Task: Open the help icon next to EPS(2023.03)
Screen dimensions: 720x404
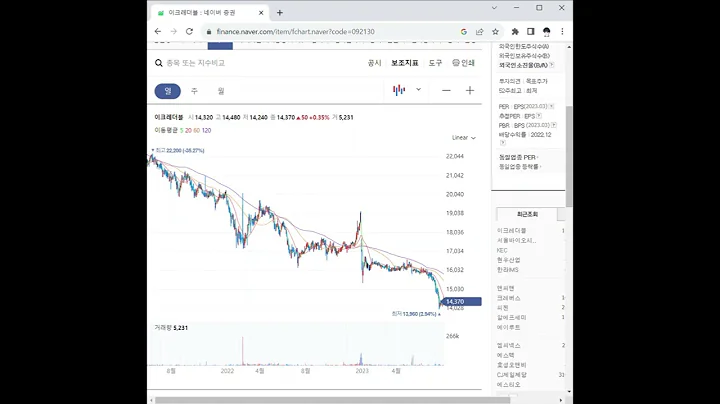Action: [551, 107]
